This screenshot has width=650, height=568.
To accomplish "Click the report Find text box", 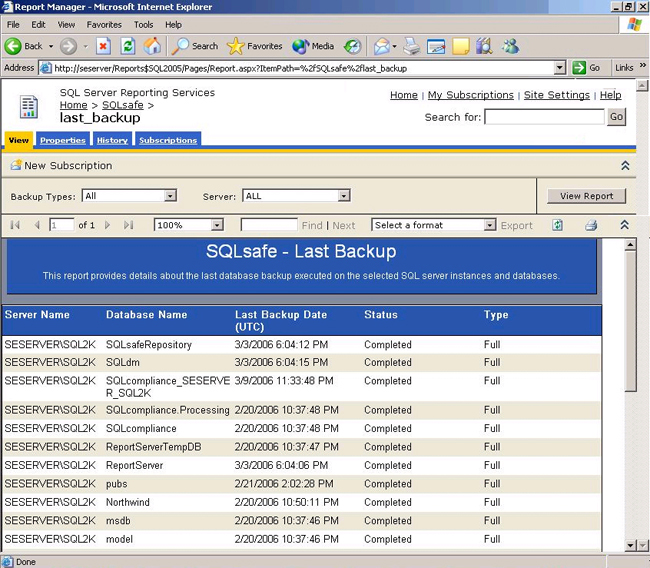I will click(x=269, y=225).
